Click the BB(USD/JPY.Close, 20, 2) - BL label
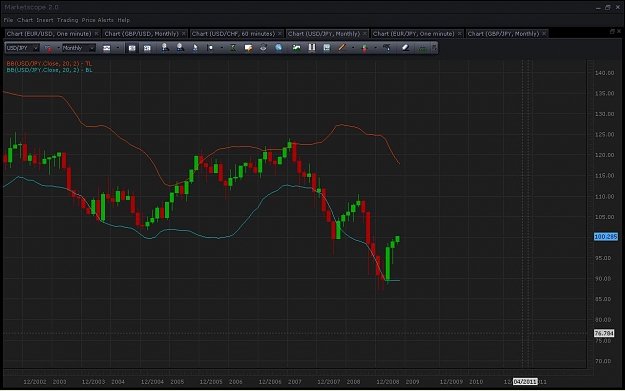 [x=49, y=70]
